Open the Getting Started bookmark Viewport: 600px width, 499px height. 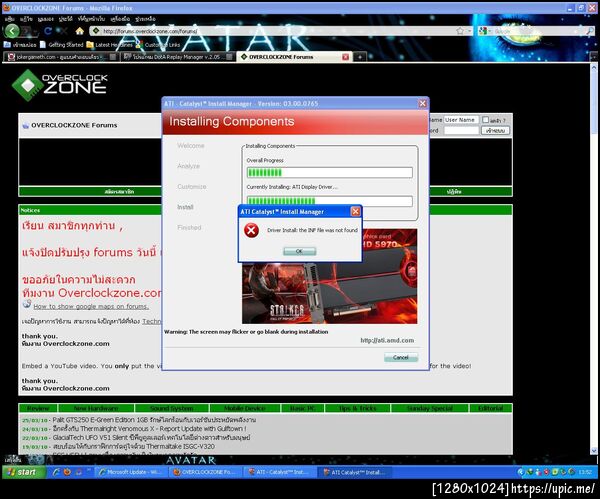click(x=62, y=45)
